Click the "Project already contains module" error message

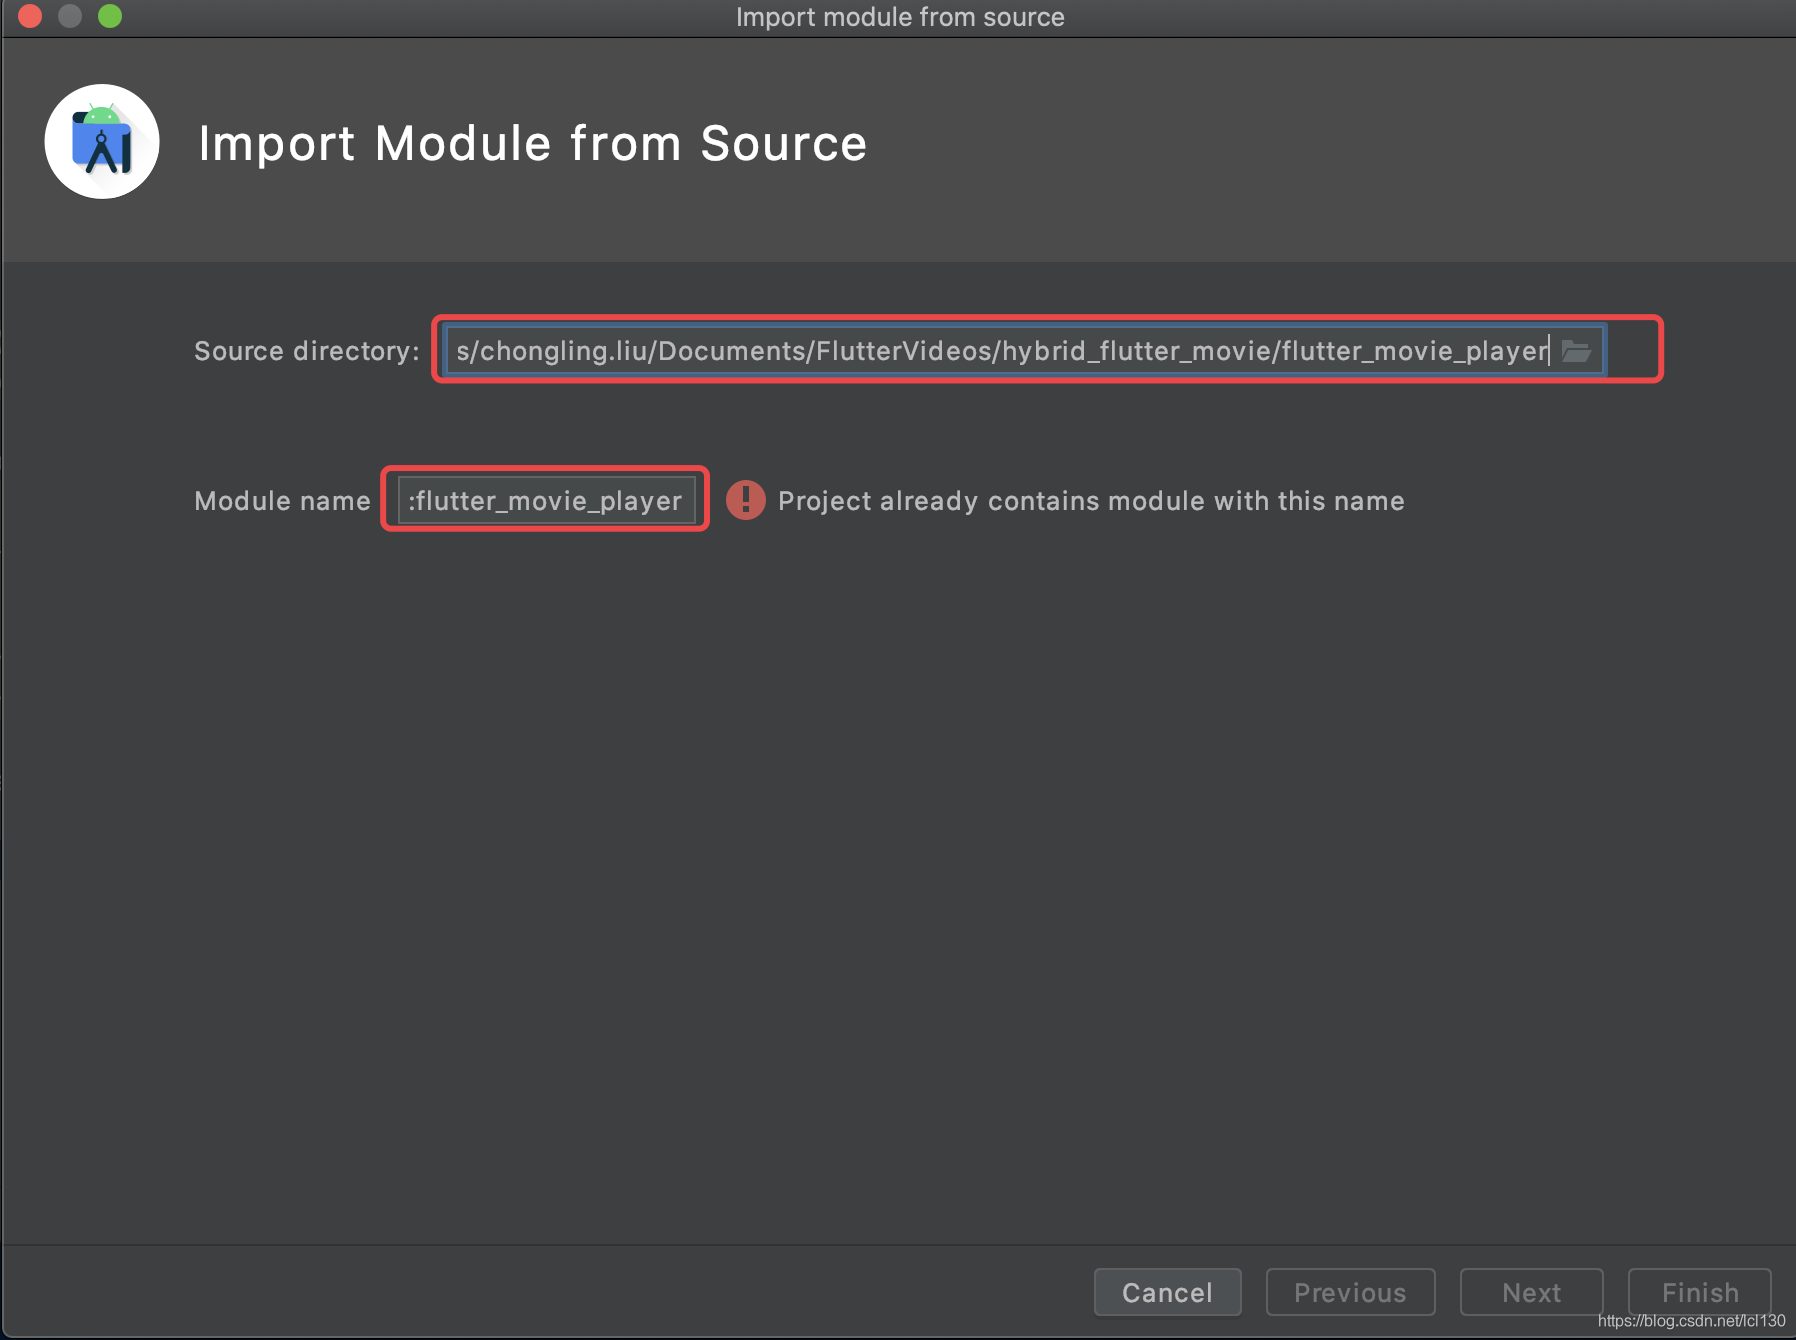point(1091,501)
